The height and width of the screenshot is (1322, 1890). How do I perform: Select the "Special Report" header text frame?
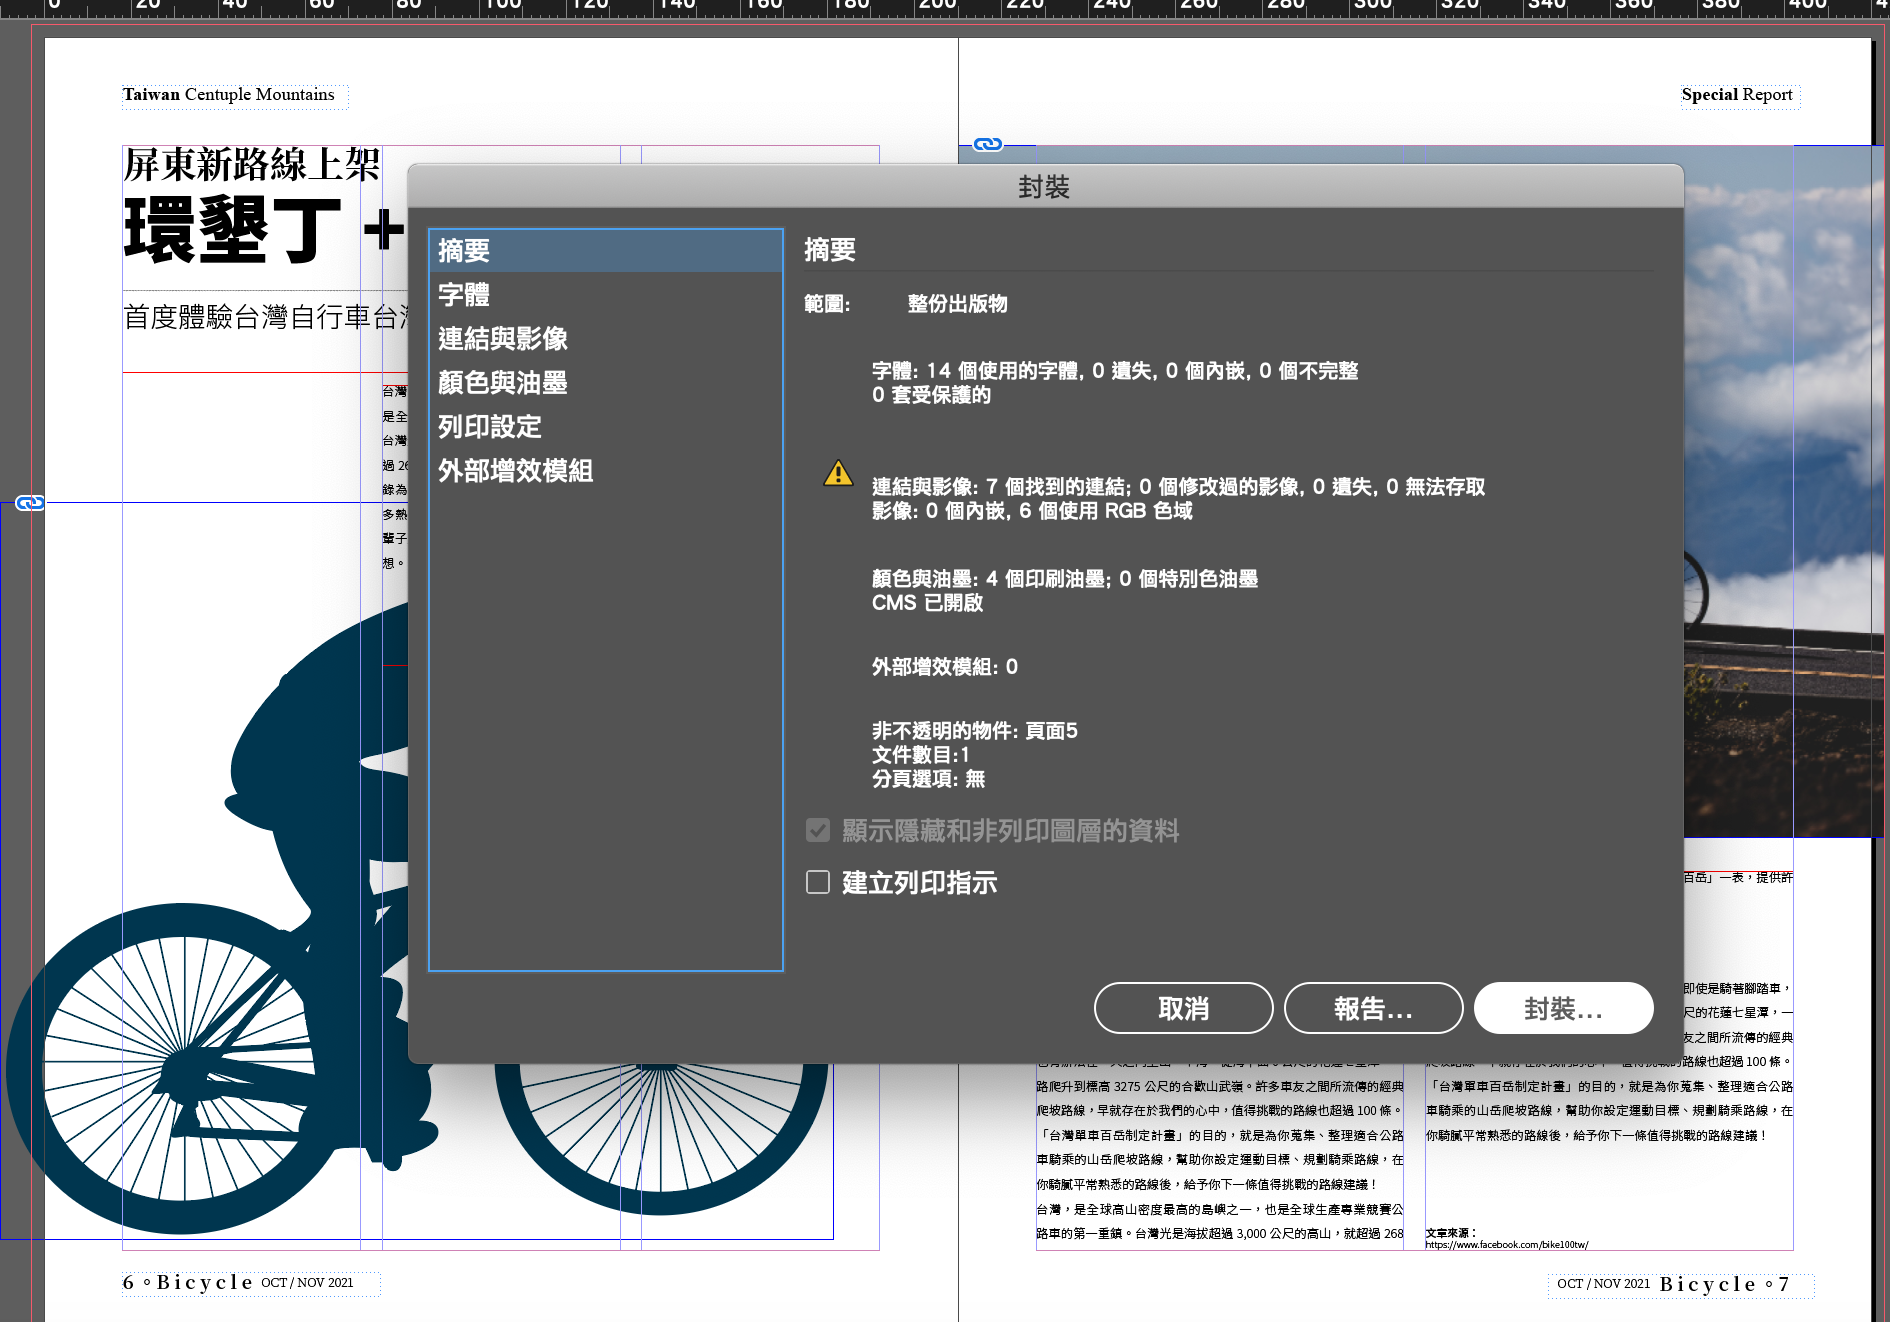1737,95
